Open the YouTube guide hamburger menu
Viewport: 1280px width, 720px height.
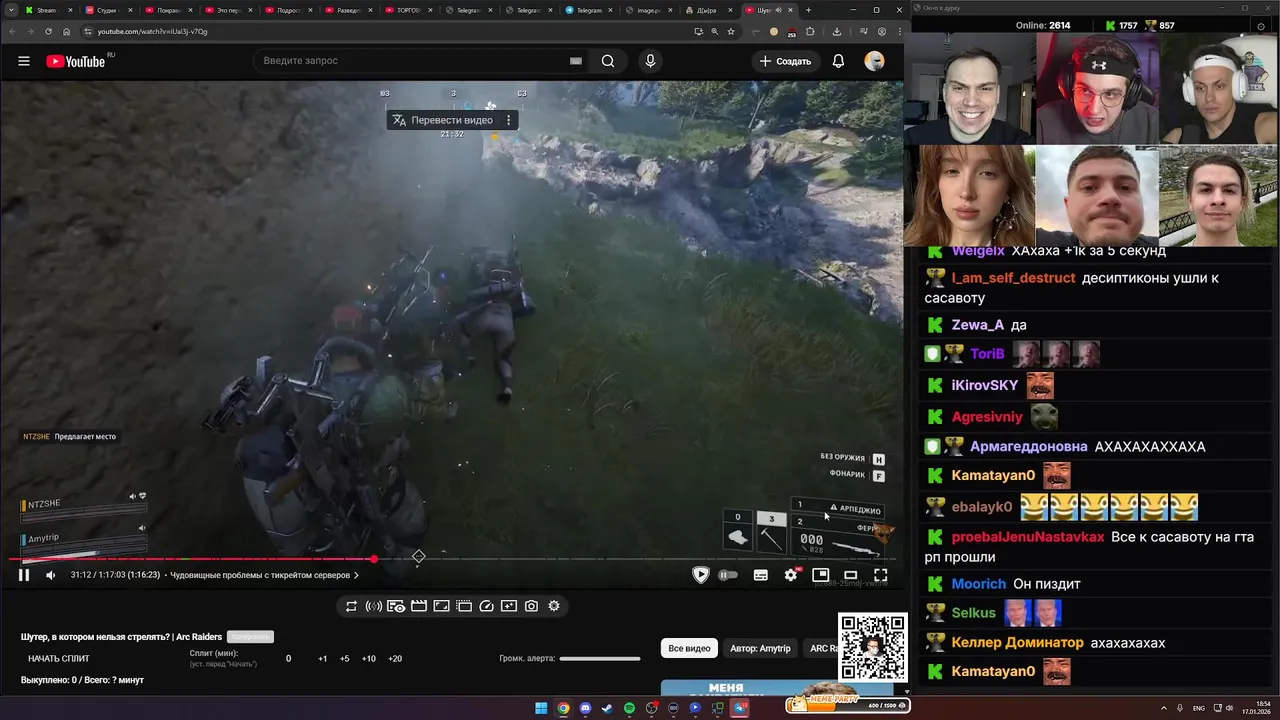click(x=24, y=61)
